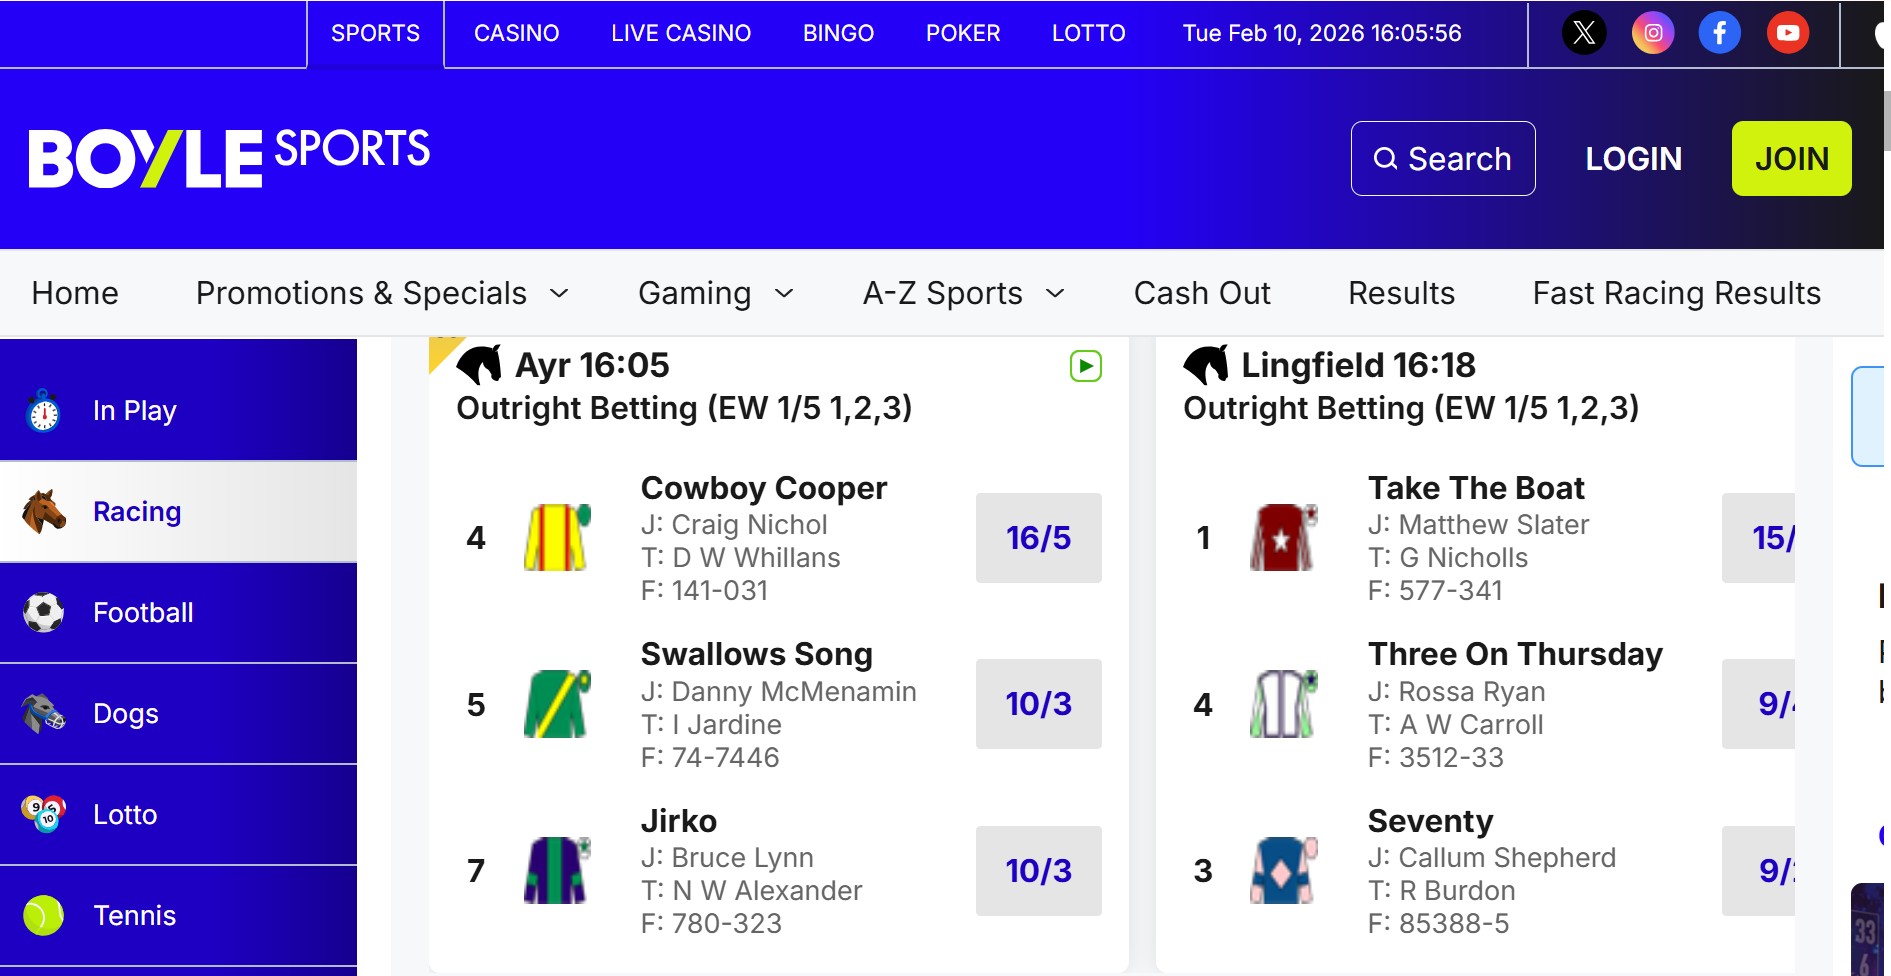Click the Search input field
The width and height of the screenshot is (1891, 976).
tap(1442, 158)
